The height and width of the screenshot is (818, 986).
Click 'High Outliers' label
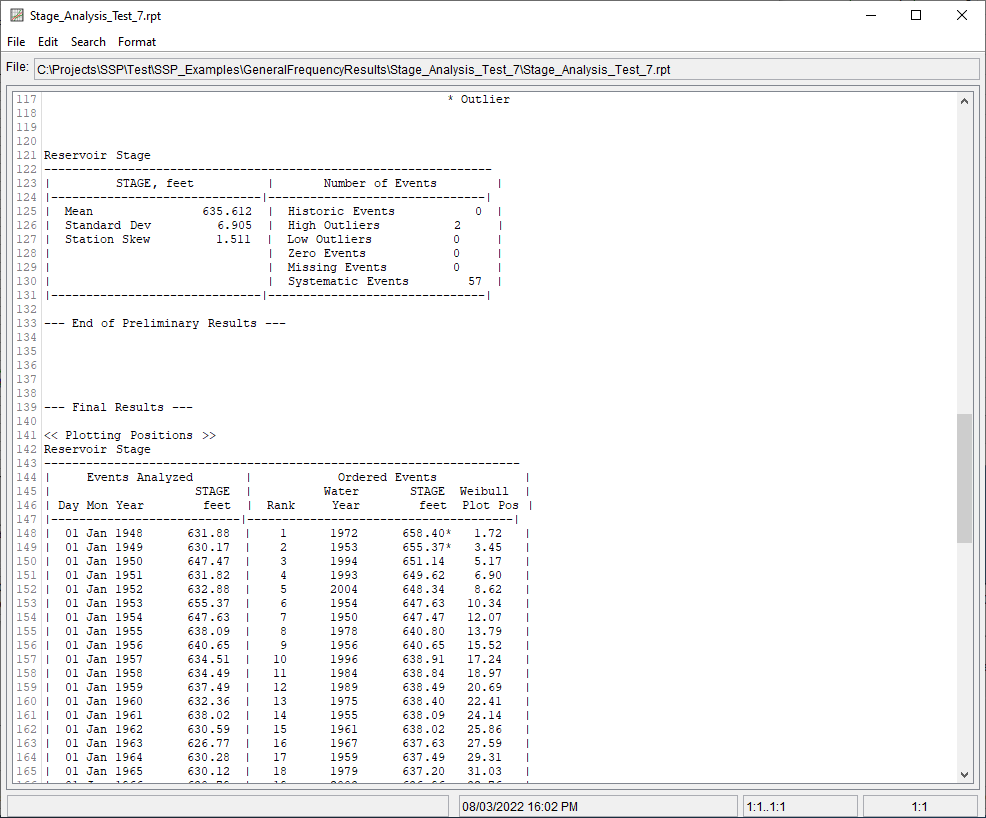pos(334,225)
